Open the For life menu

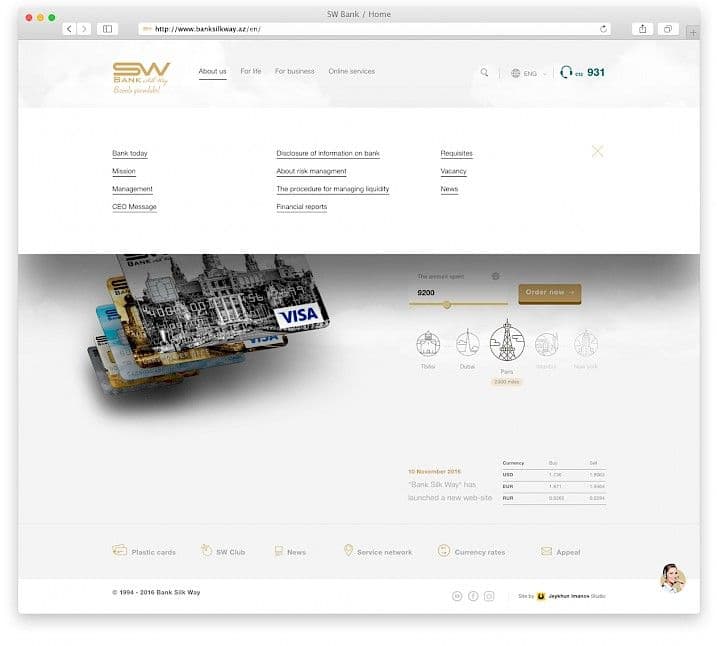(x=251, y=71)
